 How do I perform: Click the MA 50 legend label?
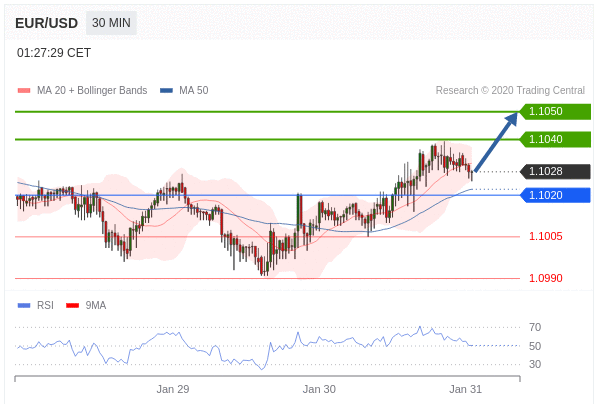pos(194,90)
